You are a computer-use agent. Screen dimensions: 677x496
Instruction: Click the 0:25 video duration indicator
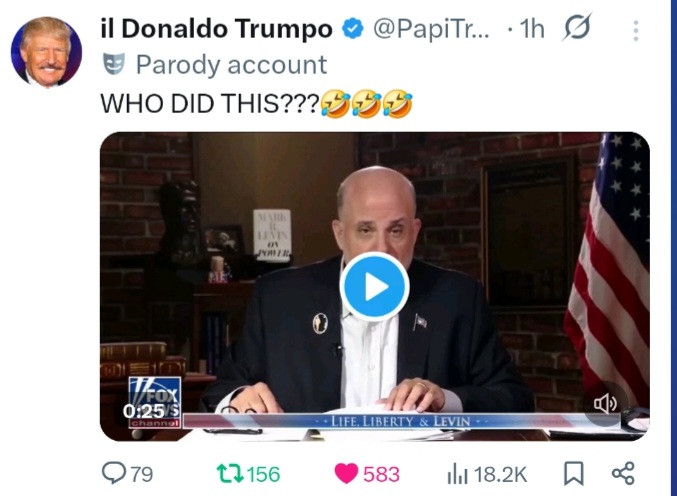tap(143, 411)
